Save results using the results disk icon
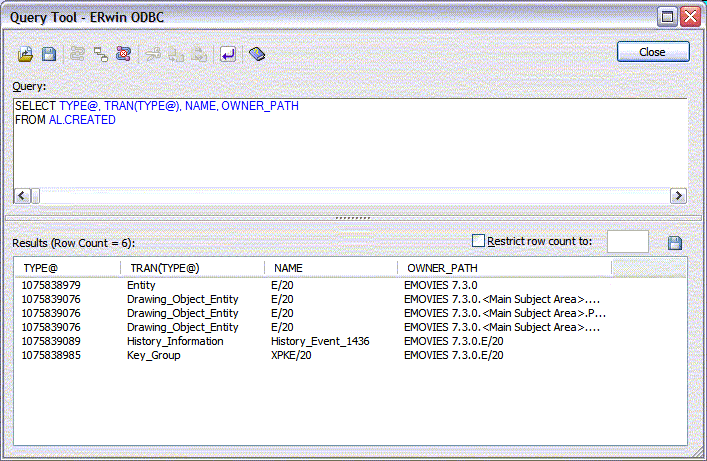The width and height of the screenshot is (707, 461). pos(674,243)
